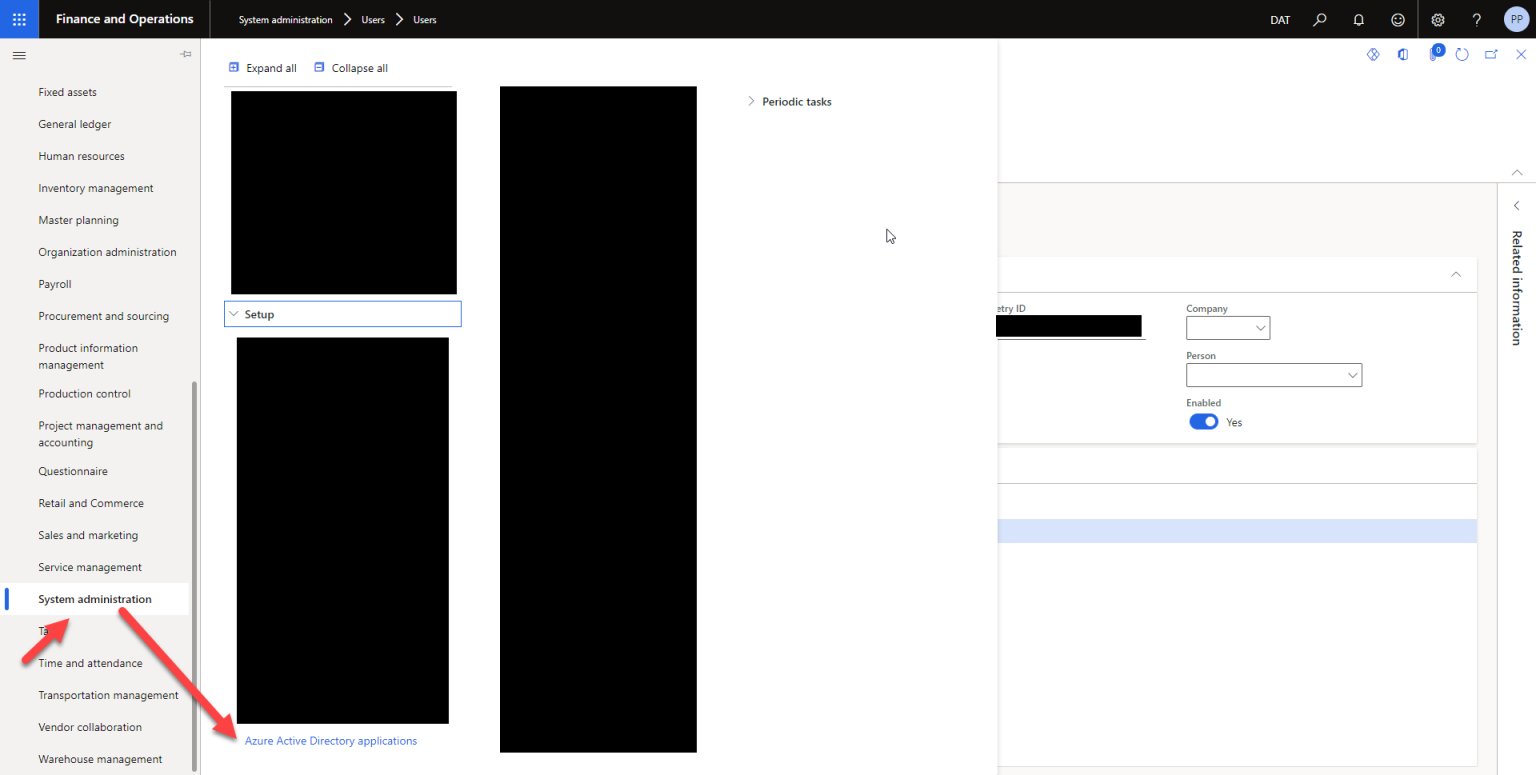Click the navigation pane vertical scrollbar
Screen dimensions: 1536x775
tap(194, 575)
